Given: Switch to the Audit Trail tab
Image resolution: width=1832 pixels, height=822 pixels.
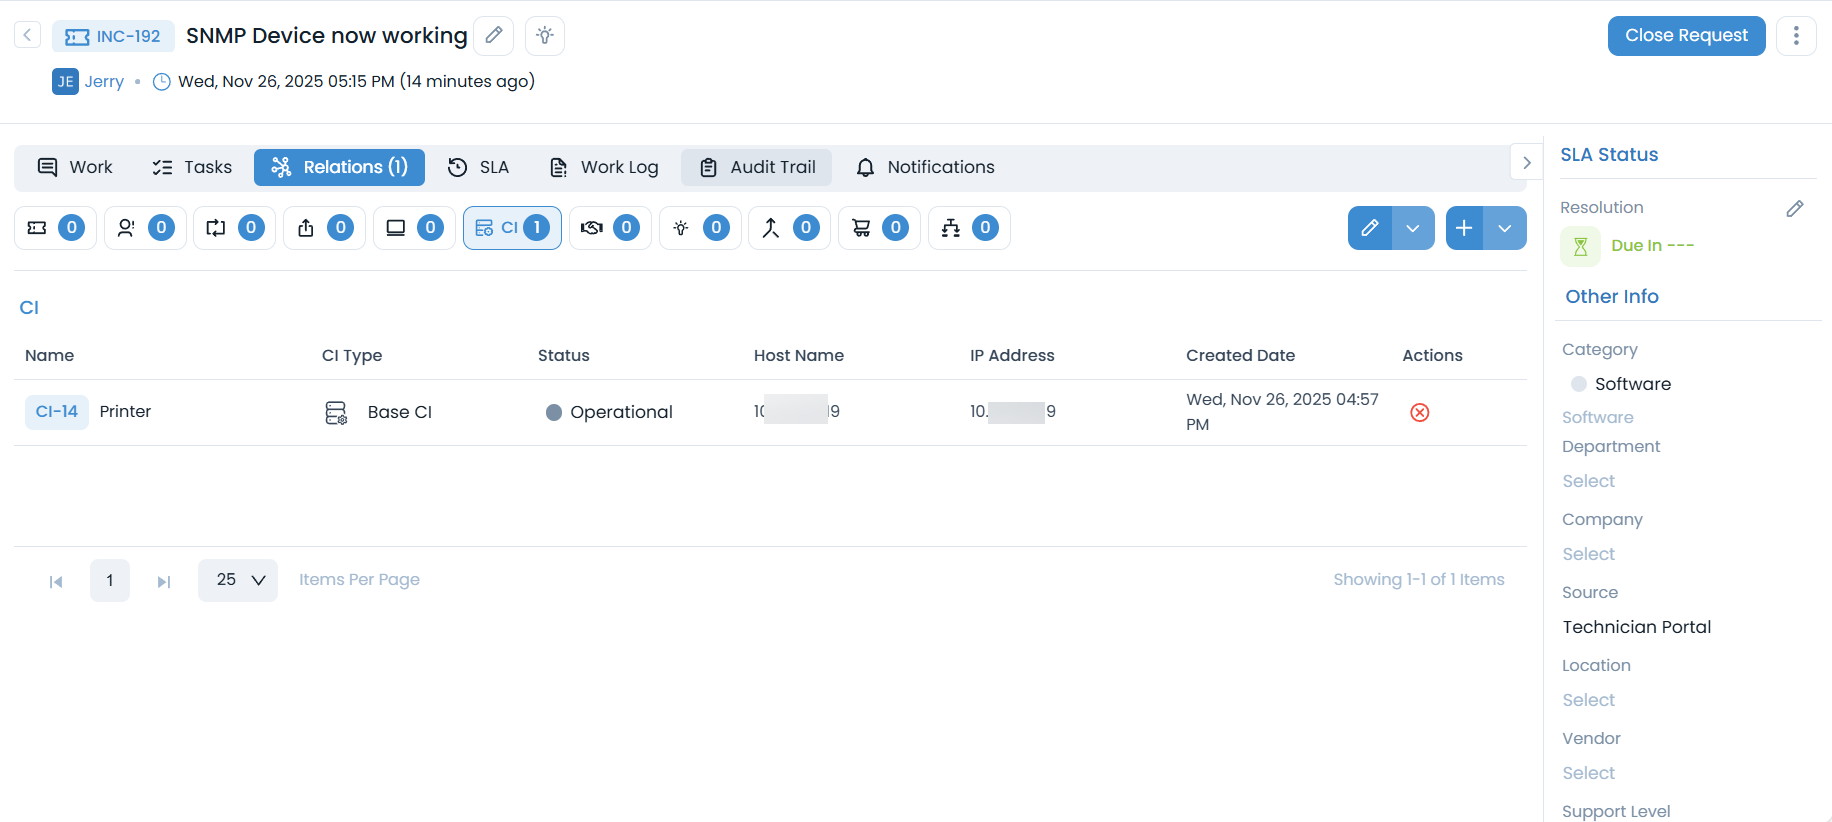Looking at the screenshot, I should click(757, 167).
